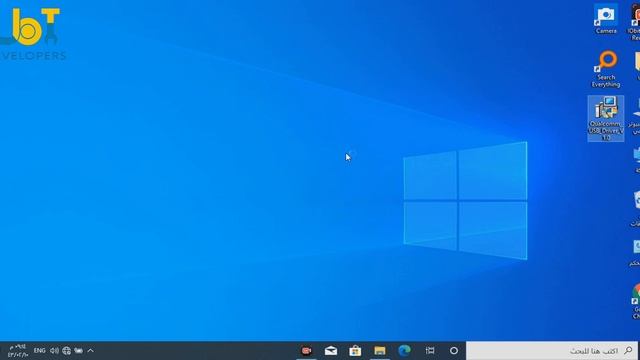Click the Arabic taskbar search box
Image resolution: width=640 pixels, height=360 pixels.
point(553,351)
